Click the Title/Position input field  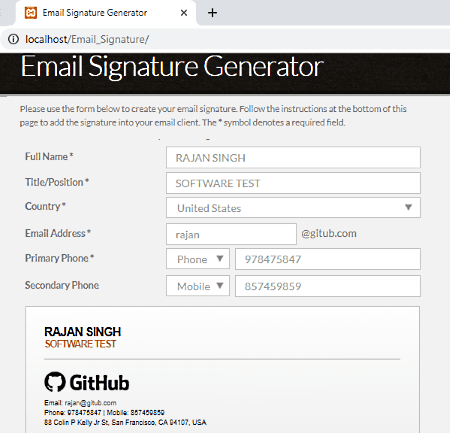293,183
